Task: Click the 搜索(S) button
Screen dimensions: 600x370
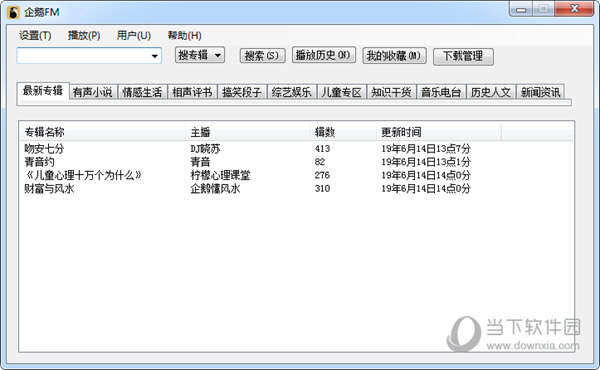Action: (x=262, y=56)
